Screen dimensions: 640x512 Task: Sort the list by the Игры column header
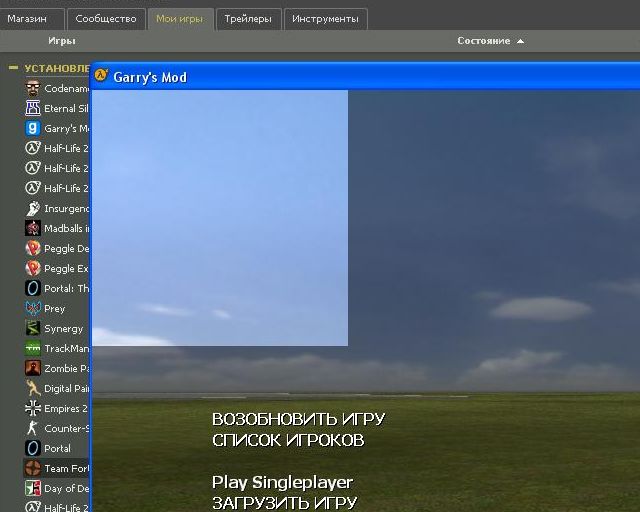click(61, 41)
